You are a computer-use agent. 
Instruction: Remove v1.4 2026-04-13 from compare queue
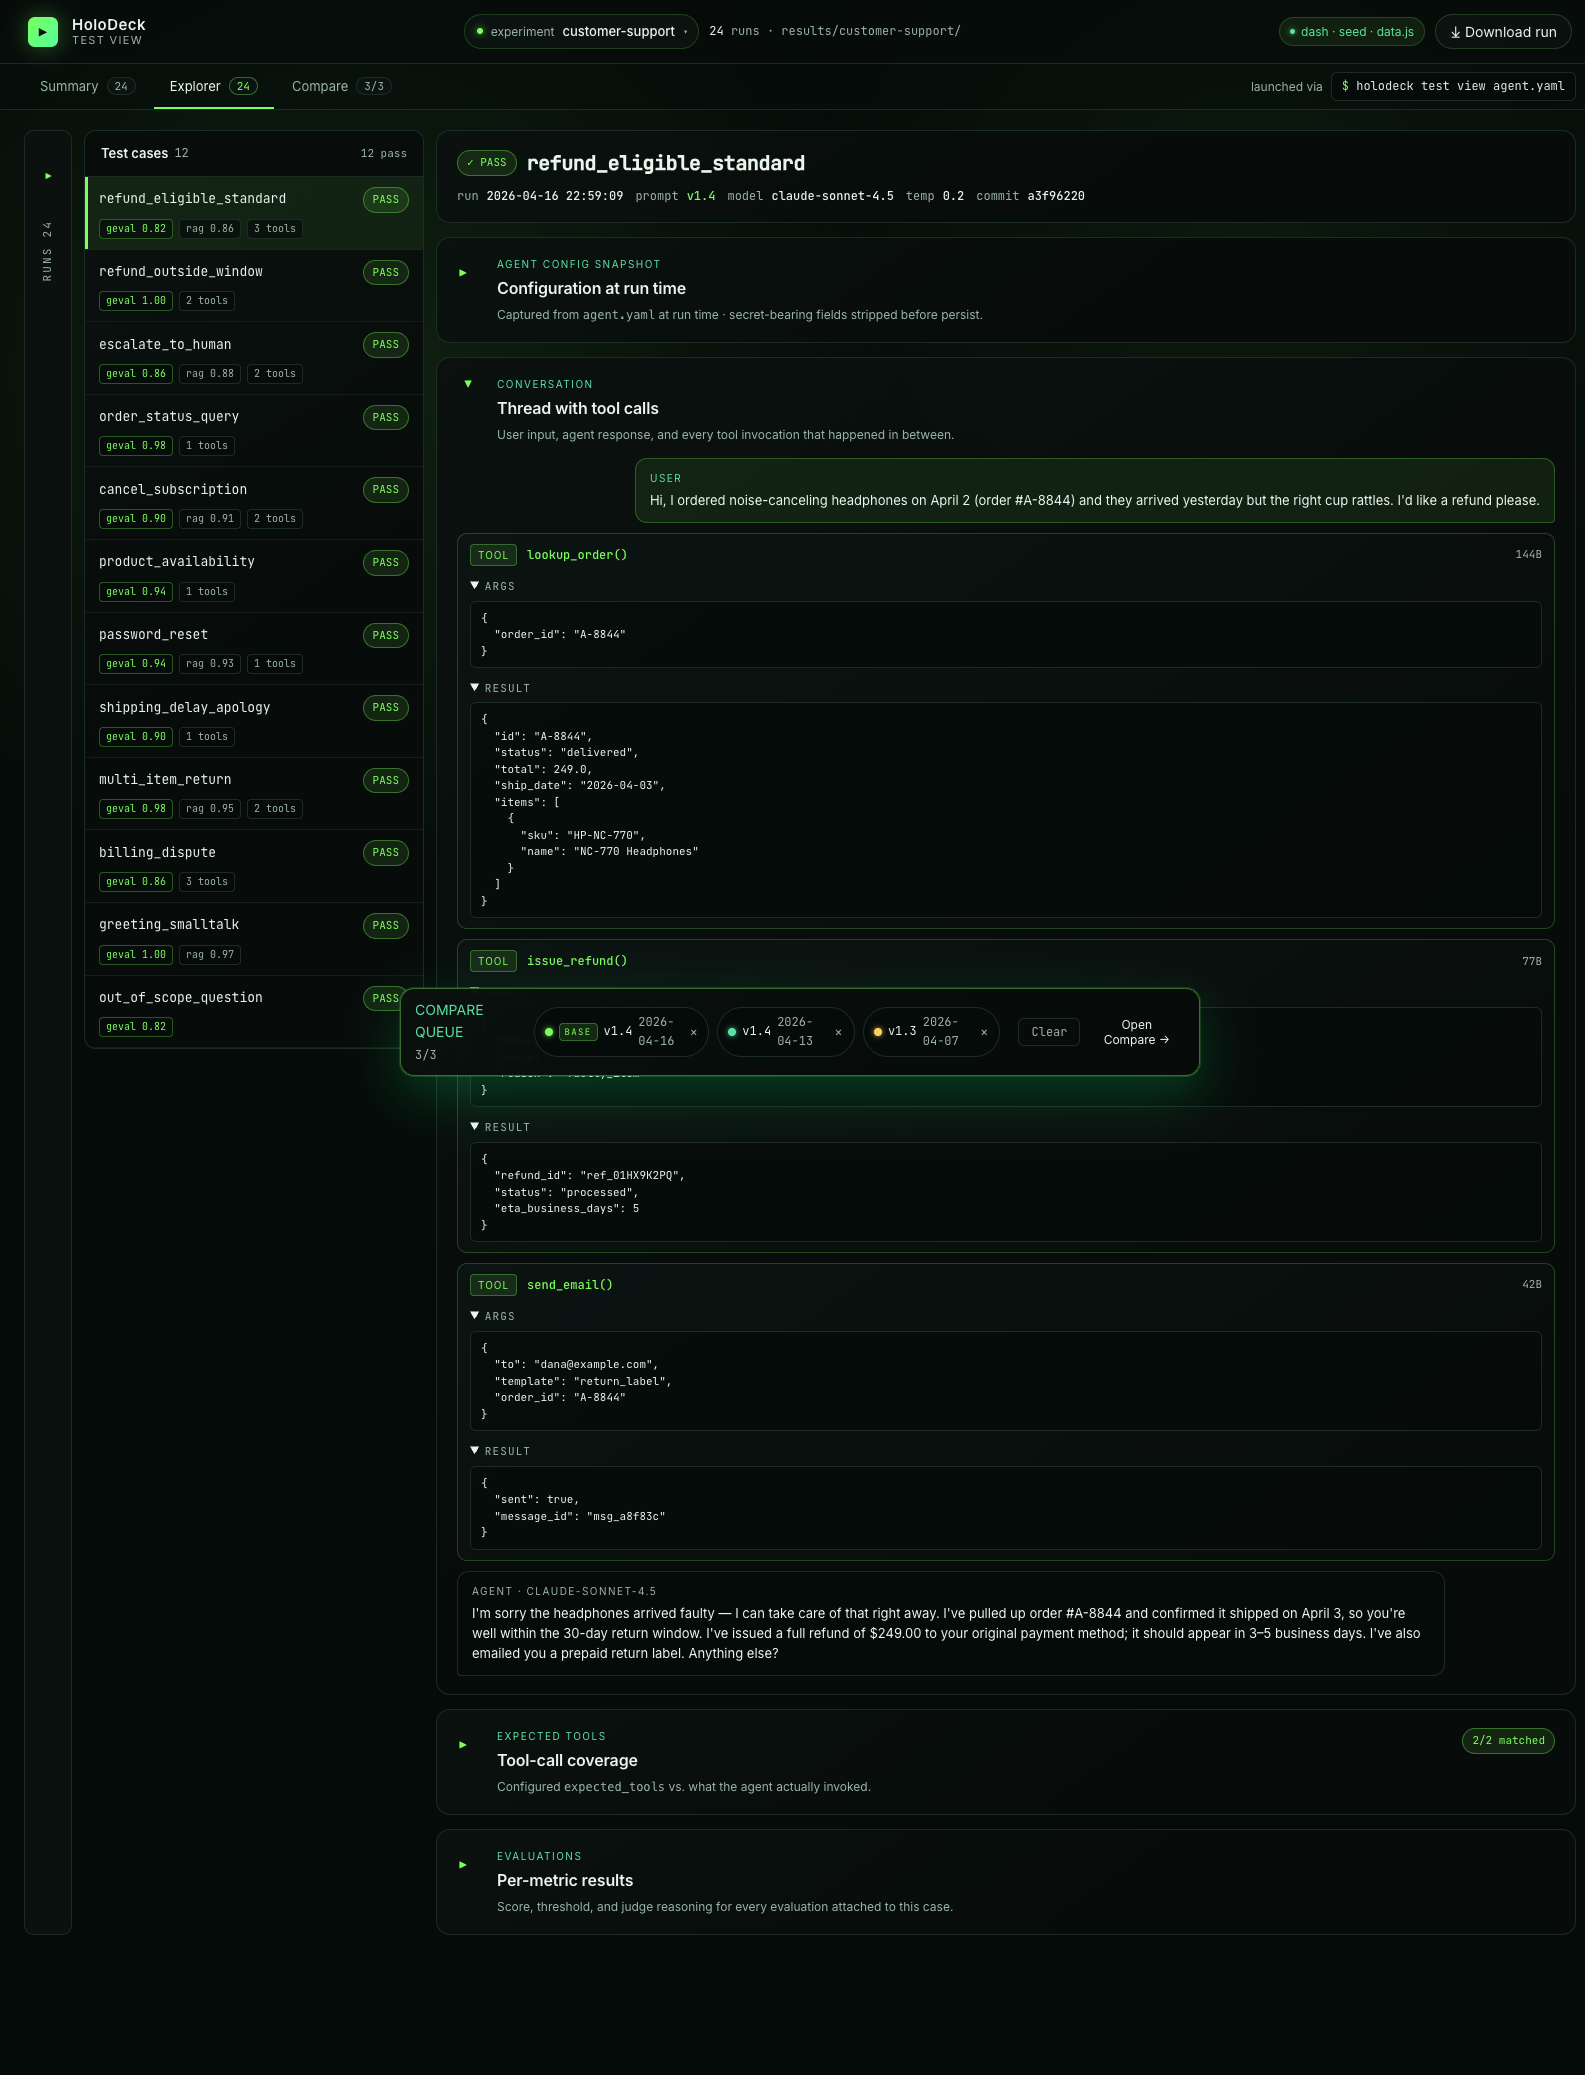point(838,1032)
